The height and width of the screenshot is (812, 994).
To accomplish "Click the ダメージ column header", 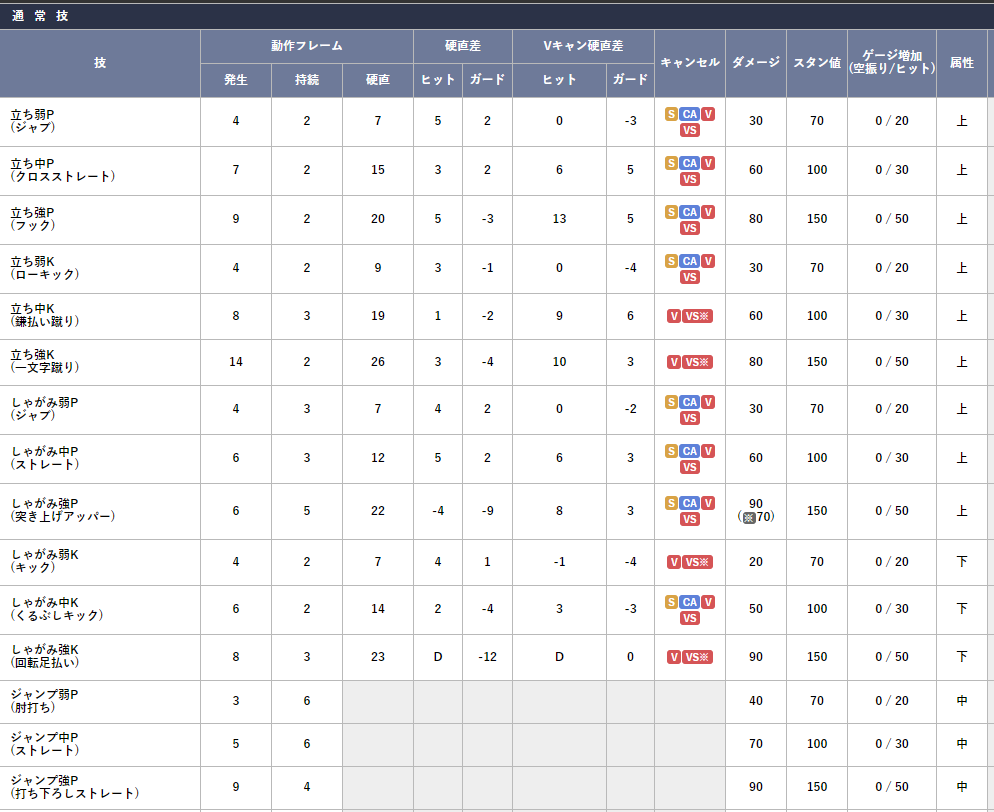I will point(756,62).
